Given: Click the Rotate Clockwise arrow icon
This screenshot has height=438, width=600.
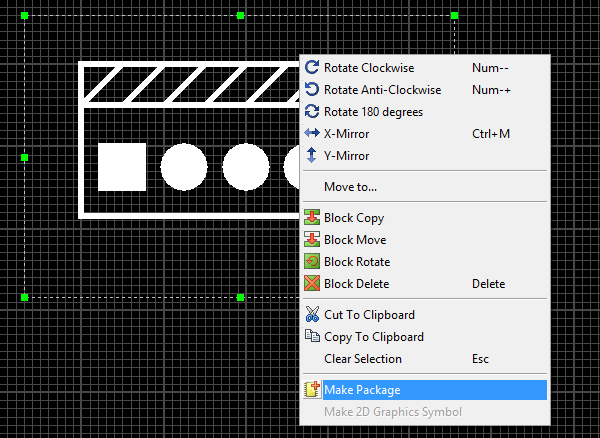Looking at the screenshot, I should [311, 68].
